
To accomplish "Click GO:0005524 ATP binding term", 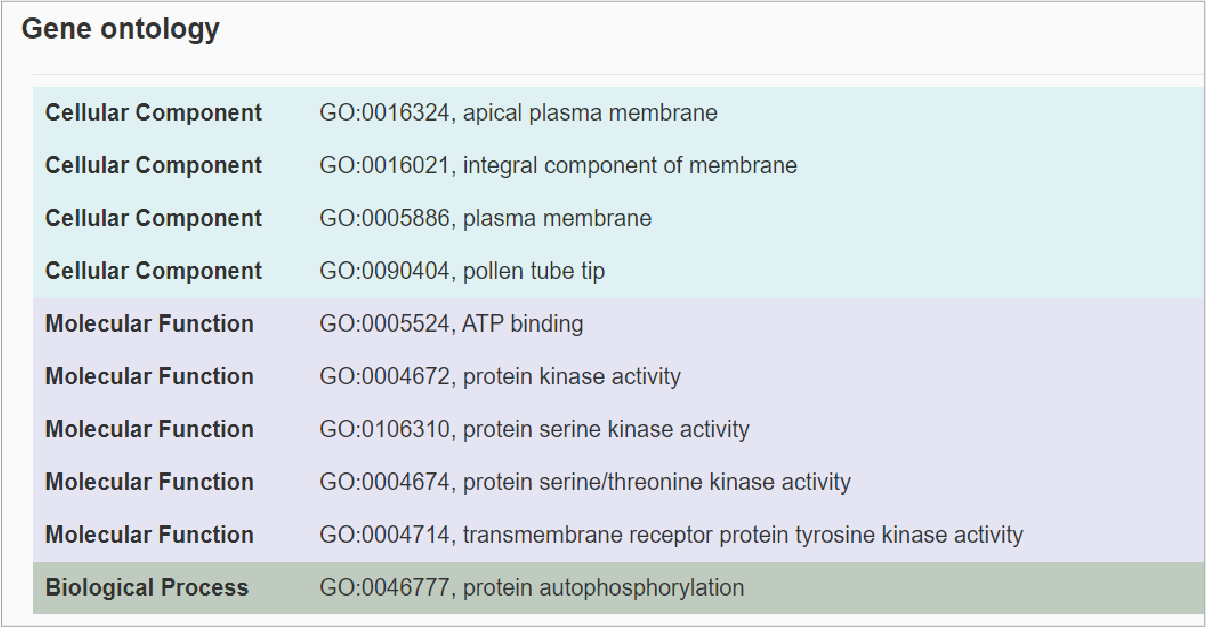I will pyautogui.click(x=451, y=324).
